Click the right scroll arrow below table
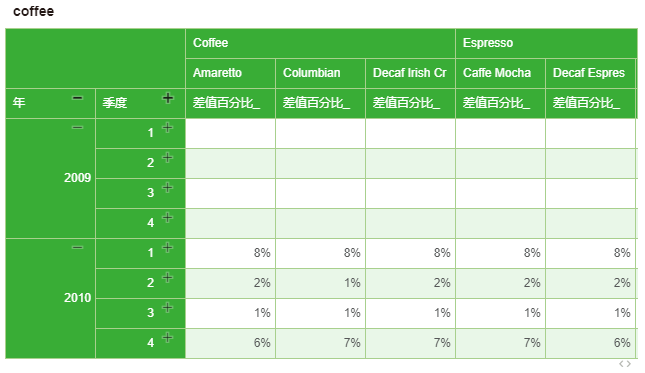Image resolution: width=645 pixels, height=373 pixels. click(629, 364)
